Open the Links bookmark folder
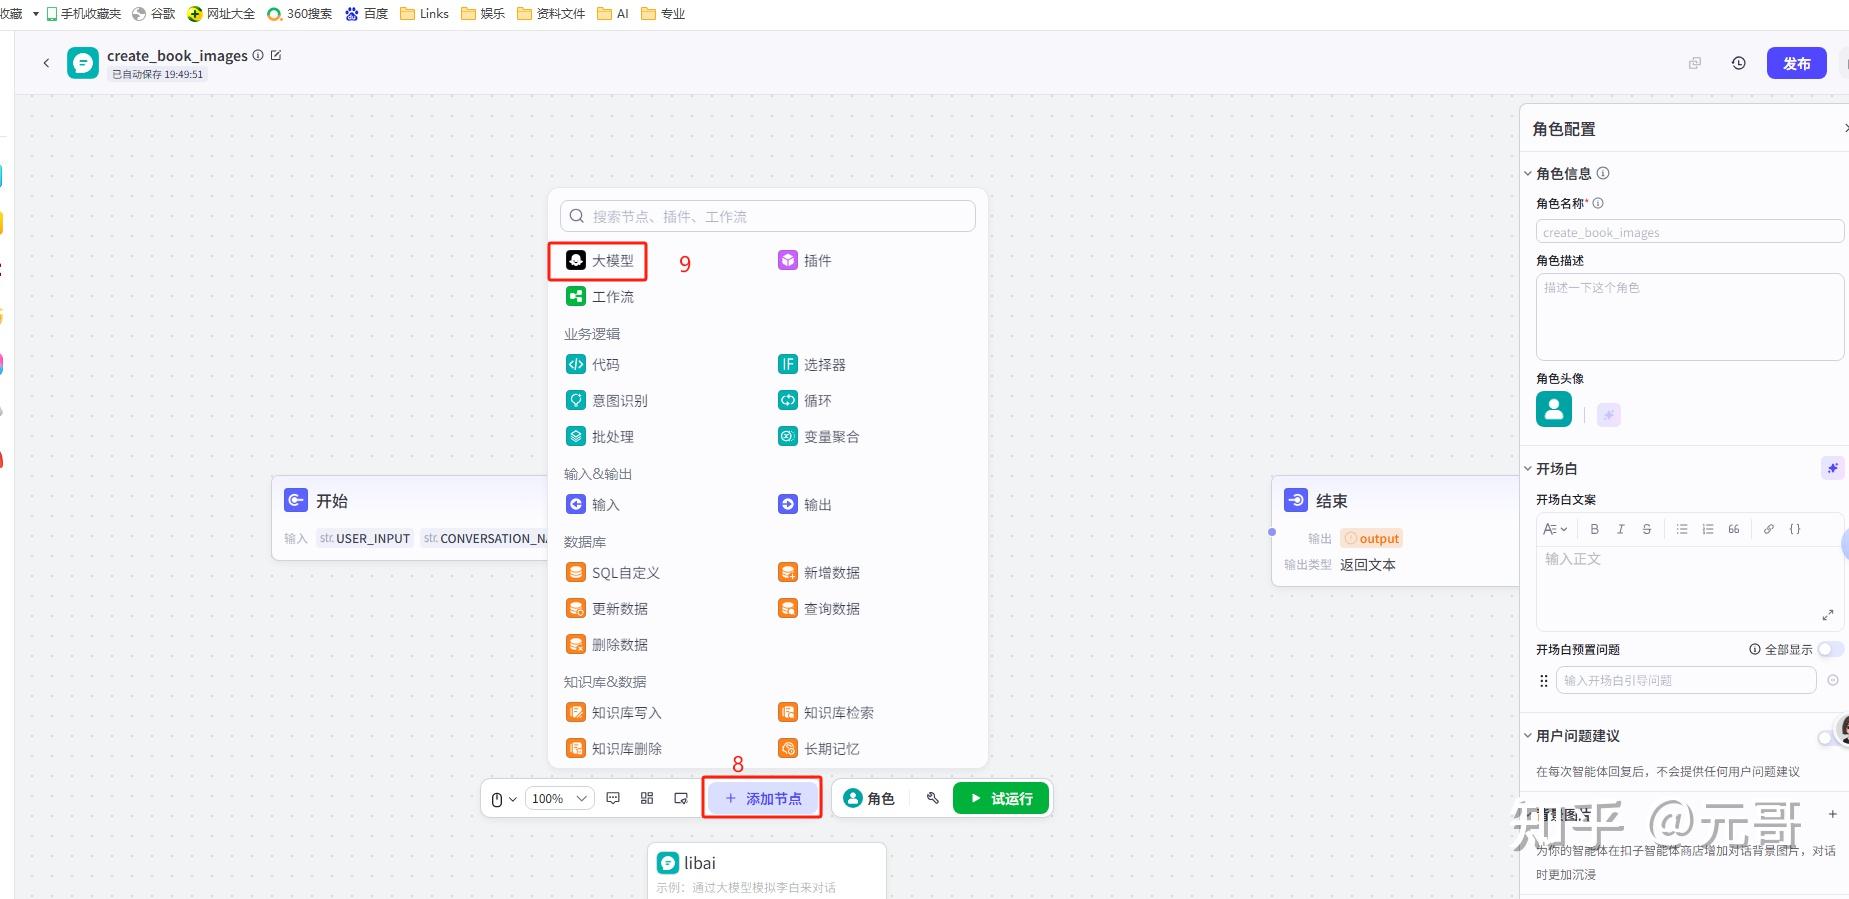The image size is (1849, 899). 424,14
